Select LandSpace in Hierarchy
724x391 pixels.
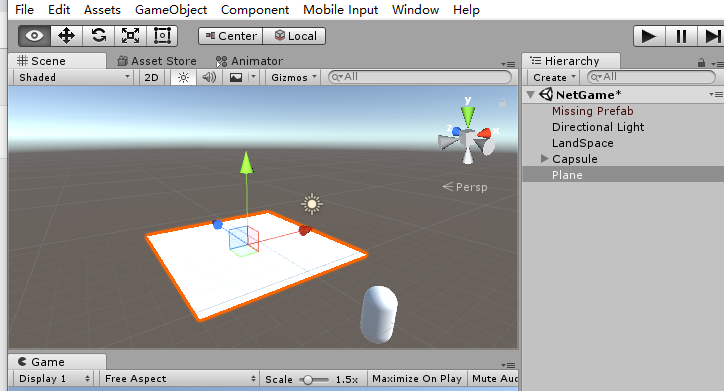tap(583, 143)
